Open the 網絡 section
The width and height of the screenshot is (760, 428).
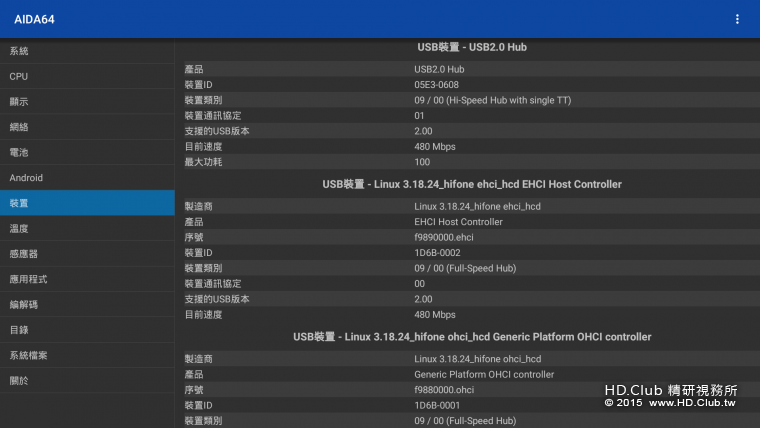[x=87, y=127]
